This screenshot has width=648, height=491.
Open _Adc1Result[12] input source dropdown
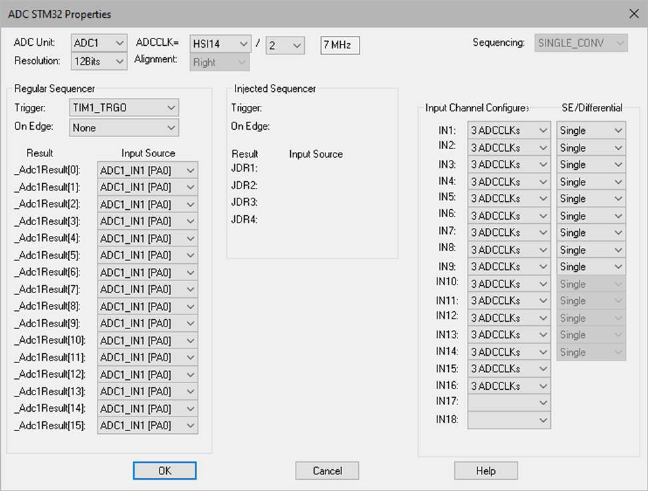click(148, 374)
